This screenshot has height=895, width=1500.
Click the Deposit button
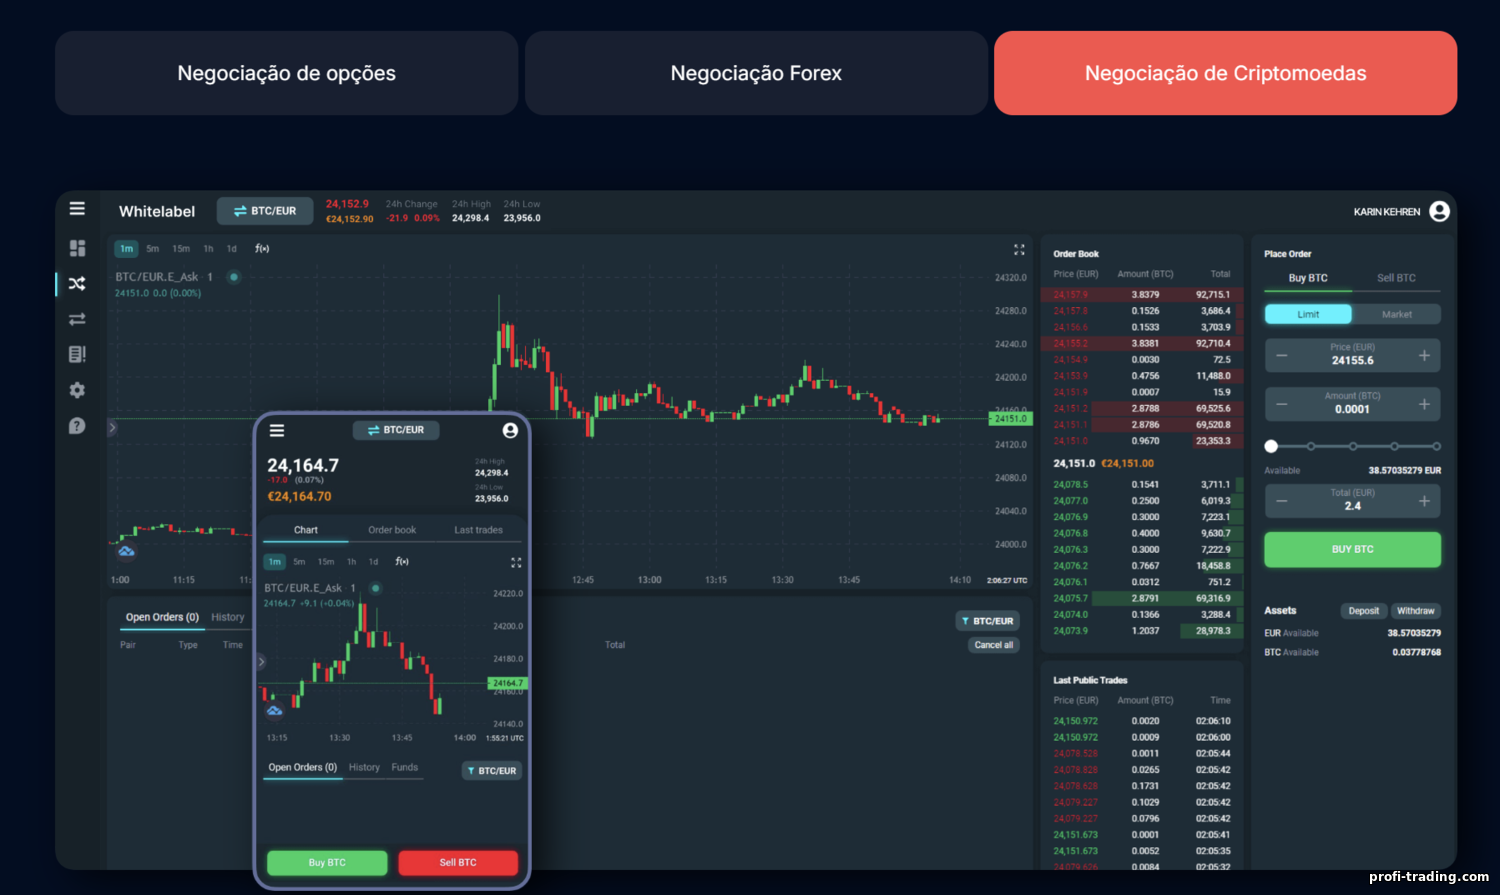coord(1363,611)
